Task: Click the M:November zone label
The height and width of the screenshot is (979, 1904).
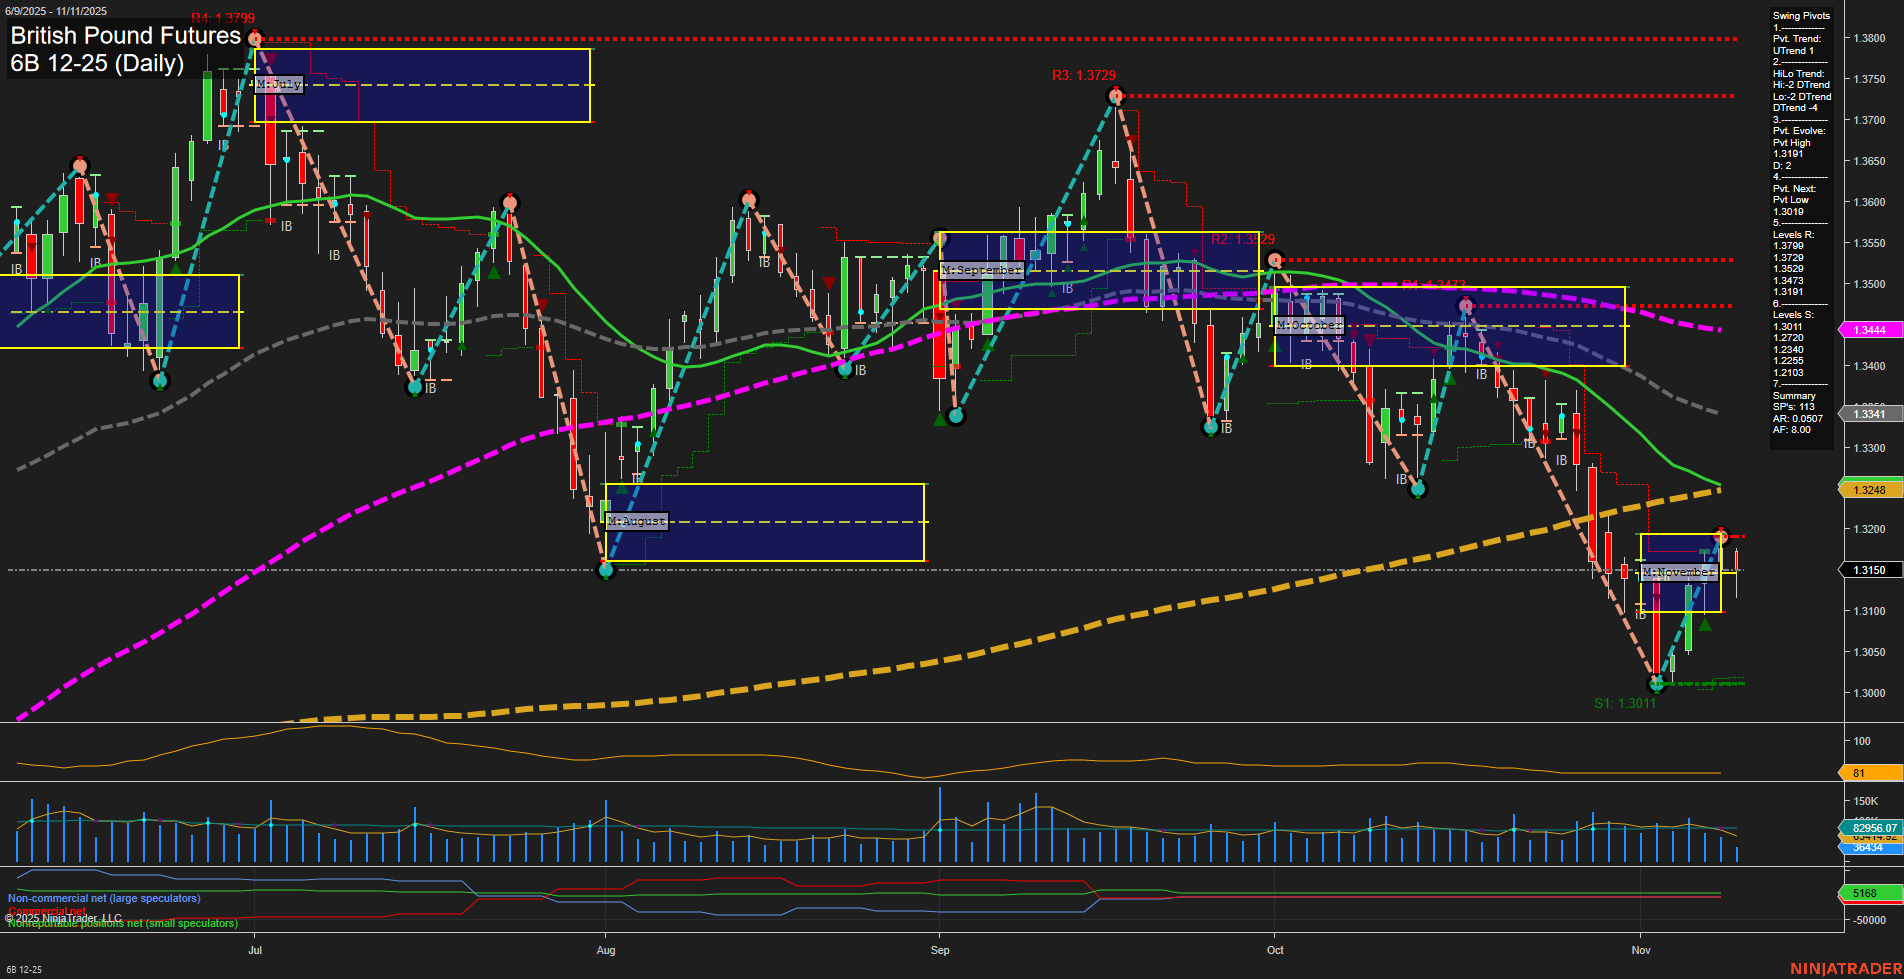Action: (x=1680, y=572)
